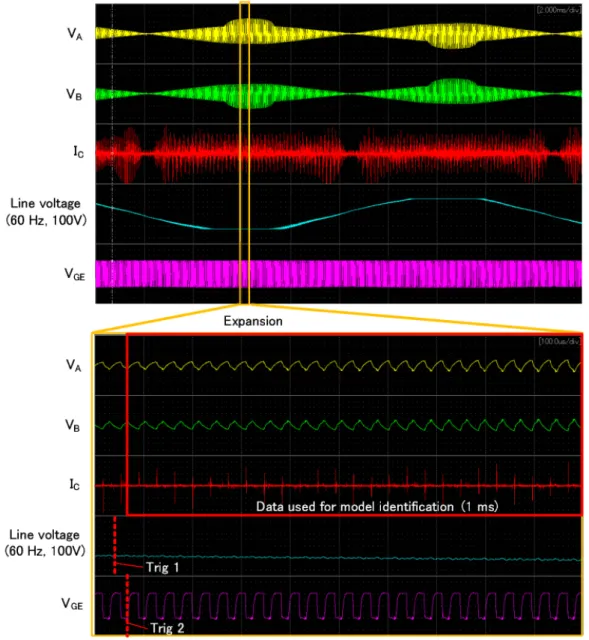This screenshot has width=589, height=640.
Task: Click the Line voltage label of the expanded capture
Action: point(45,542)
